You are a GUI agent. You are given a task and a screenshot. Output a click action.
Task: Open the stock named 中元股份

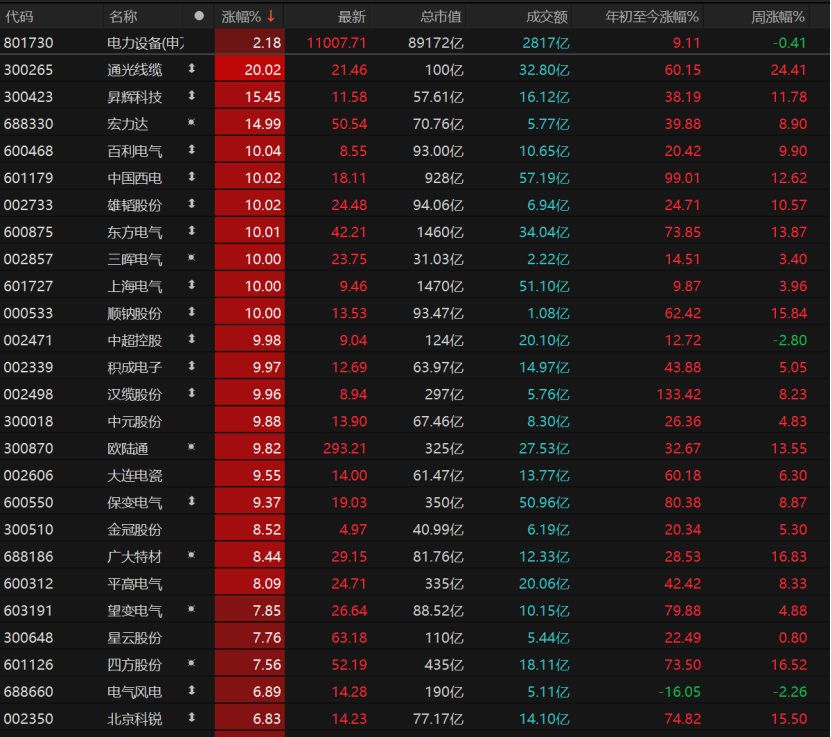pos(135,421)
